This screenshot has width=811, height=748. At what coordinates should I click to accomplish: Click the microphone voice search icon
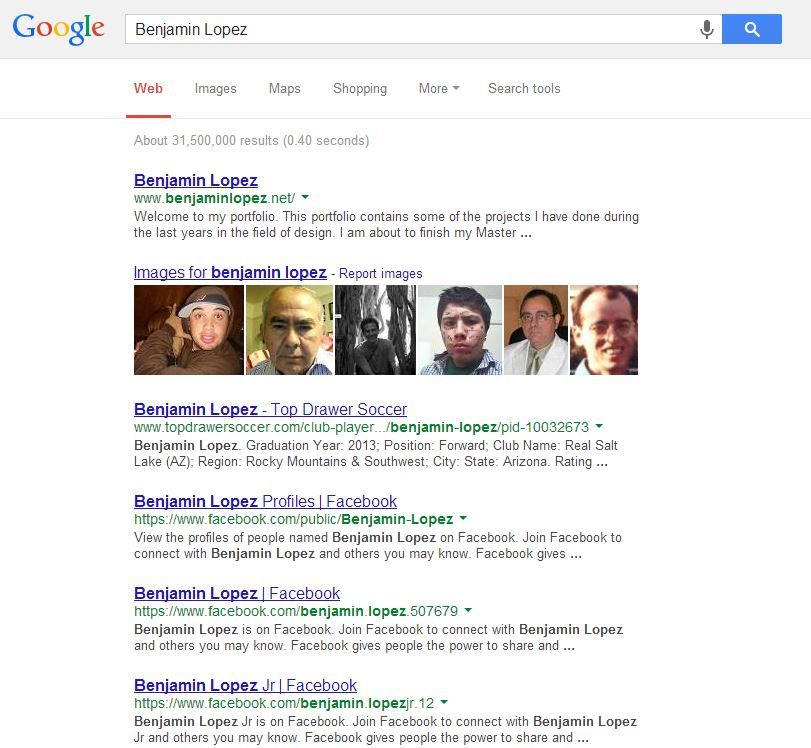tap(707, 30)
